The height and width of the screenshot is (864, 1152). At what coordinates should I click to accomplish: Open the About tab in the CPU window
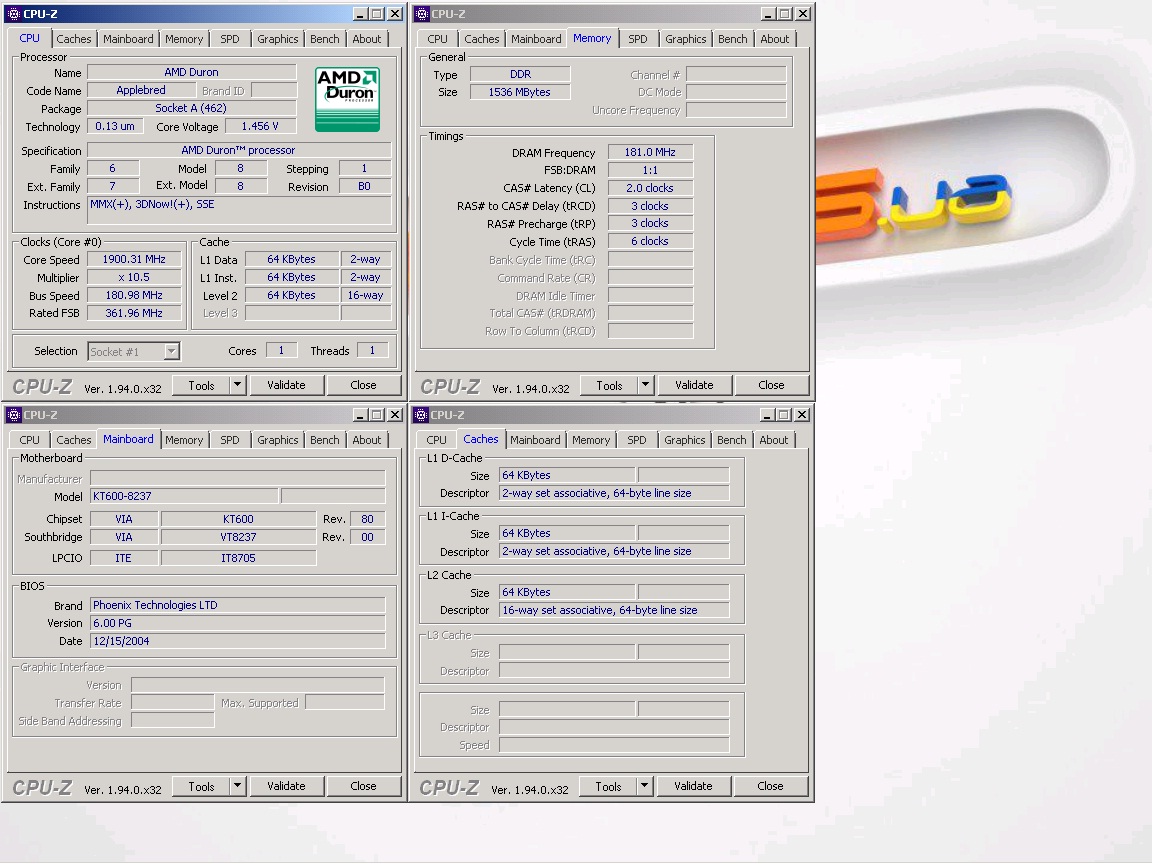tap(367, 39)
